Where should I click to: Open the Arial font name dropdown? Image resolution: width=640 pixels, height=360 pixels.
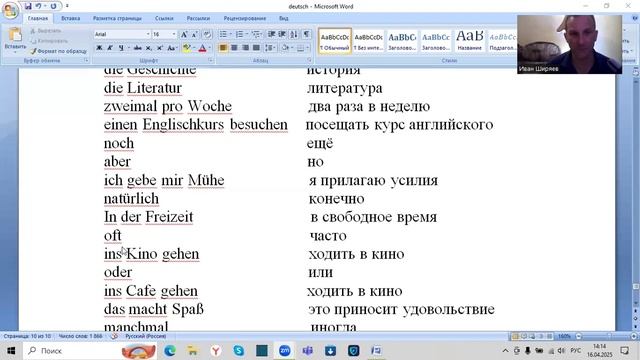[x=148, y=34]
